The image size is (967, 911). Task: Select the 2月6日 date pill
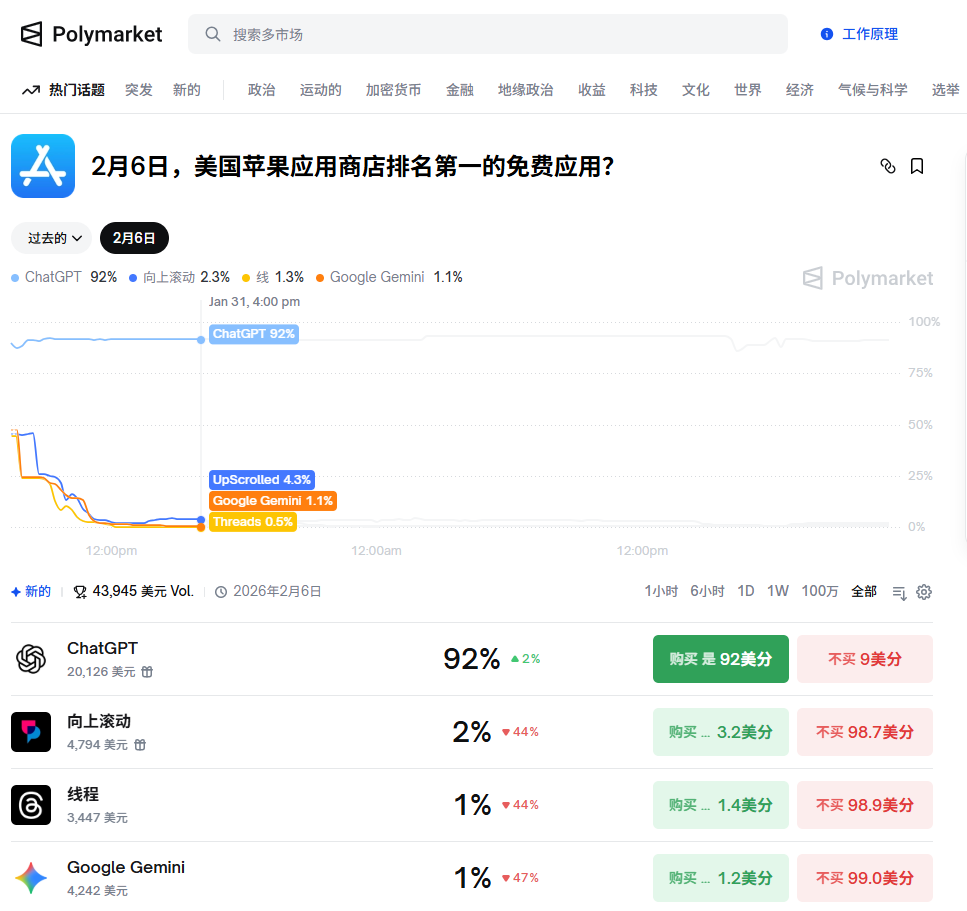click(134, 238)
